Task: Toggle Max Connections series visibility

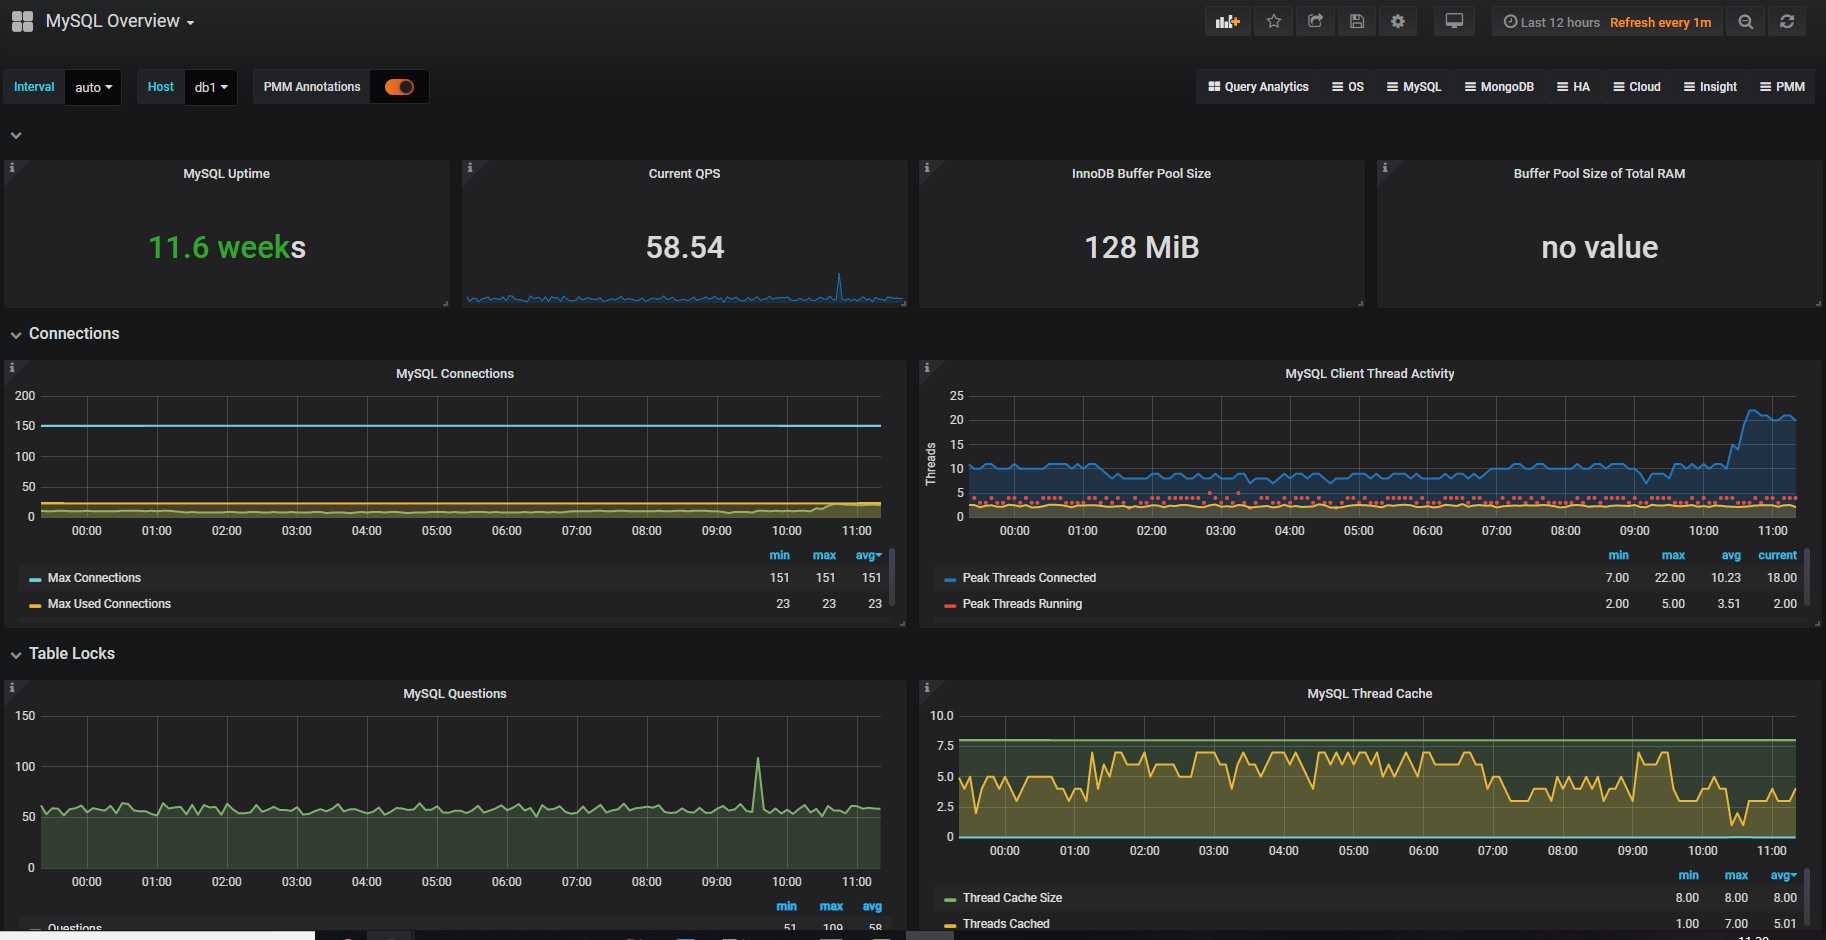Action: [x=94, y=578]
